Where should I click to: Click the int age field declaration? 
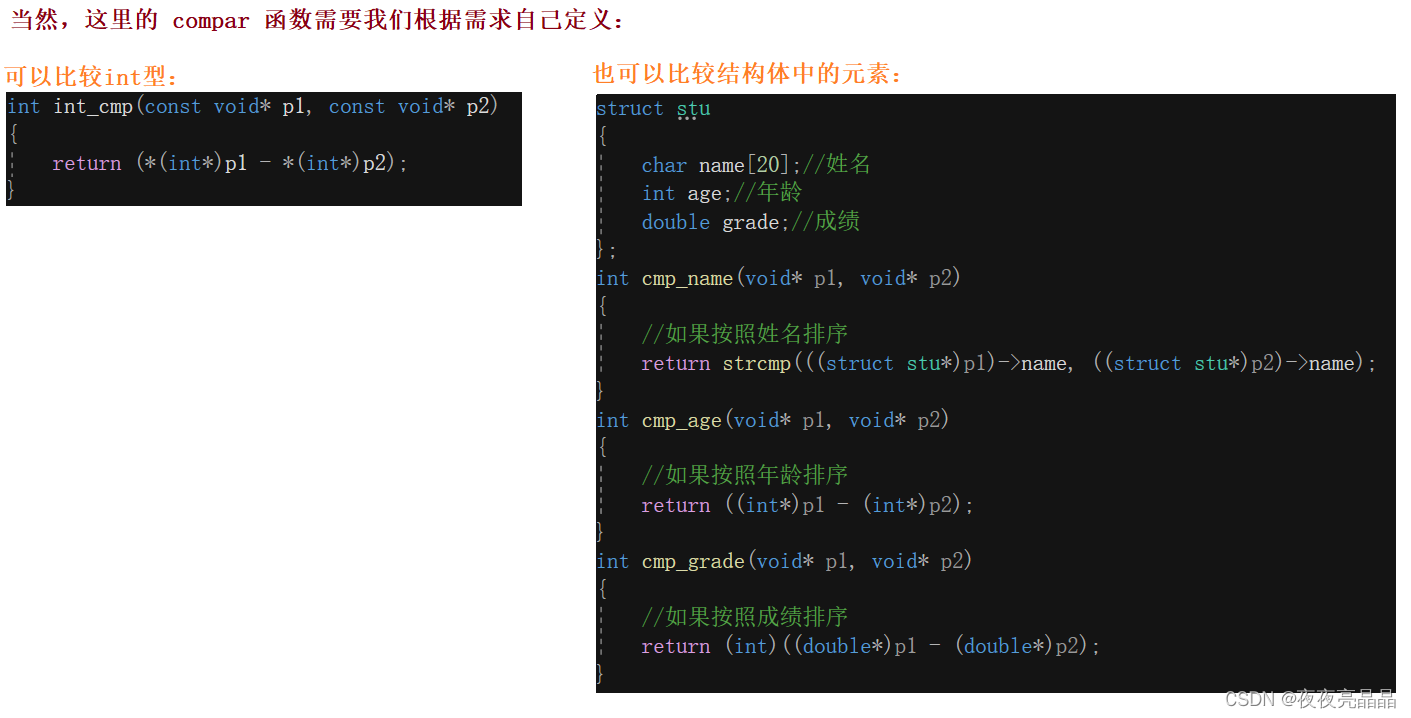point(683,192)
